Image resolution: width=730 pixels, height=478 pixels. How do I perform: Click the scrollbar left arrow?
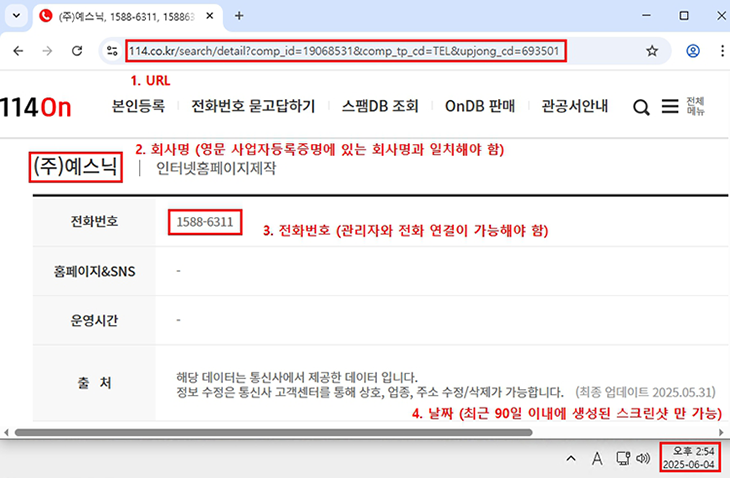pos(6,432)
